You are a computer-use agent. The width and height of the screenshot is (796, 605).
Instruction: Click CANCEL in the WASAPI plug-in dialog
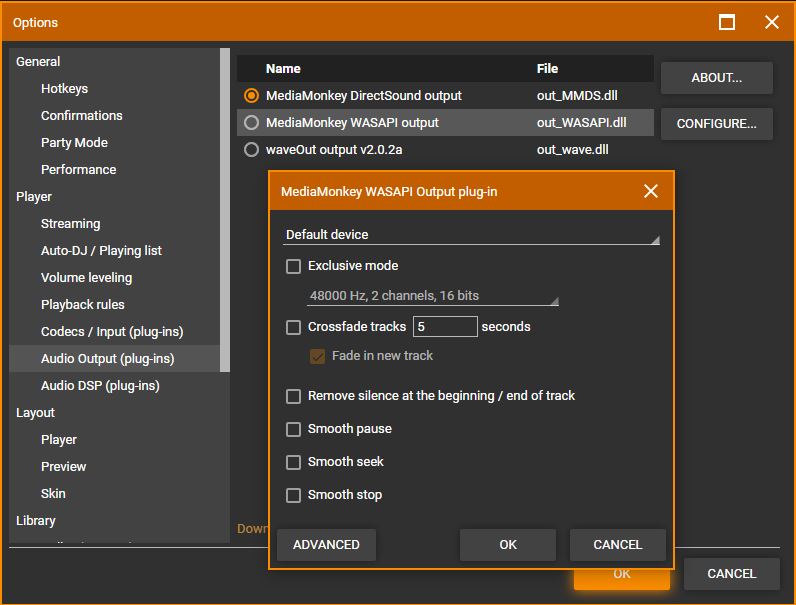pyautogui.click(x=618, y=545)
